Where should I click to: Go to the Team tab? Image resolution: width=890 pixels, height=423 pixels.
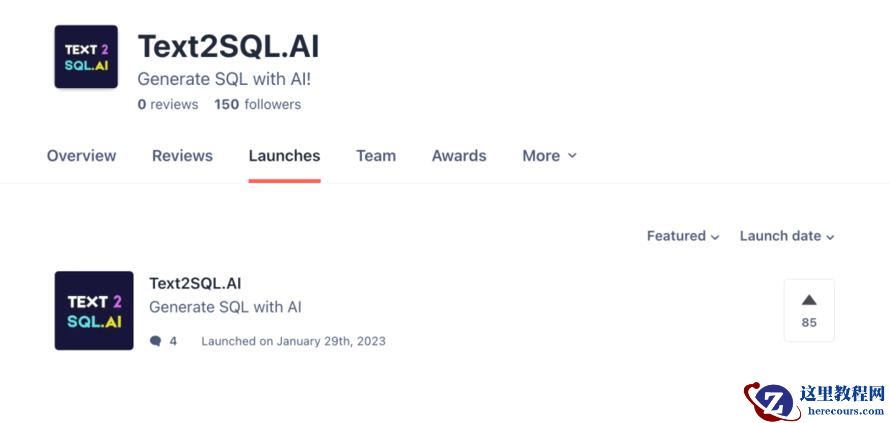(x=376, y=156)
